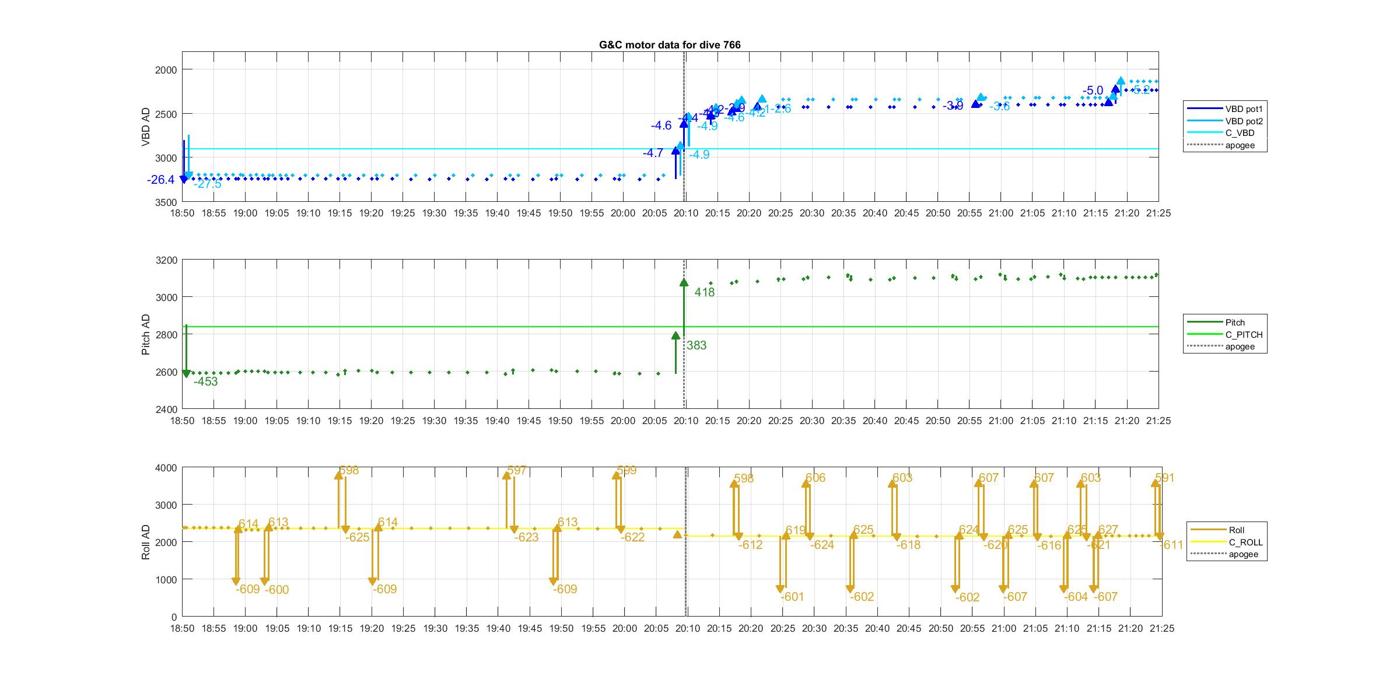Click the '2500' tick on VBD axis
Viewport: 1400px width, 693px height.
166,114
